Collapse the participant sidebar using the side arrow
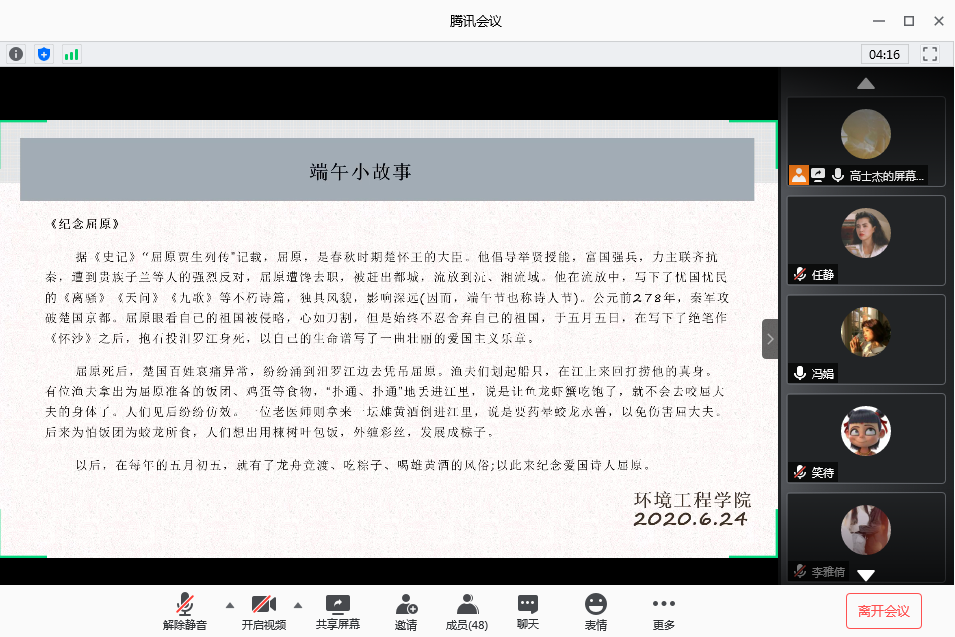Screen dimensions: 955x637 770,339
